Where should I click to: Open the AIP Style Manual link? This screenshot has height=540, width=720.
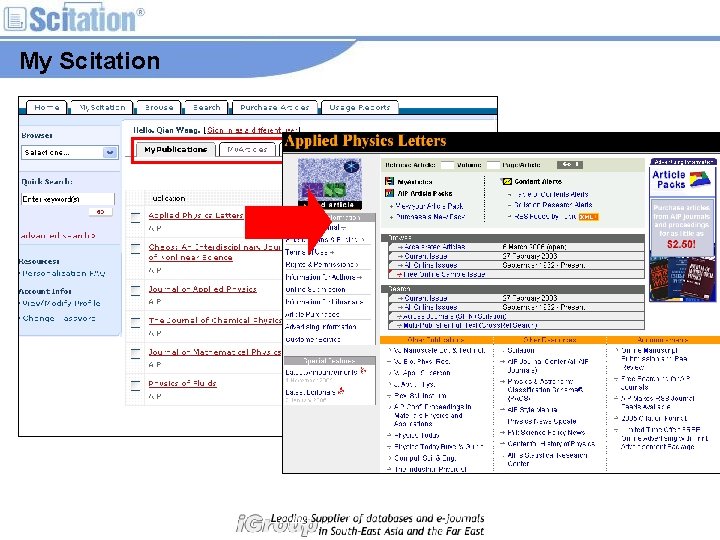533,410
